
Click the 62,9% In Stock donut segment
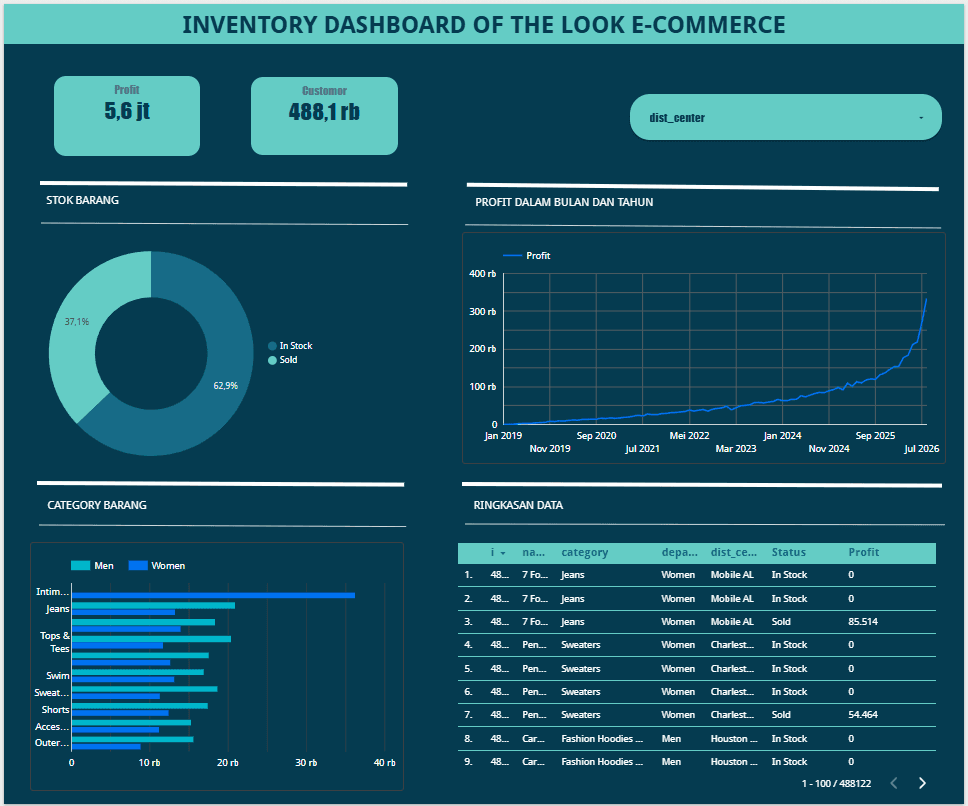(x=226, y=385)
